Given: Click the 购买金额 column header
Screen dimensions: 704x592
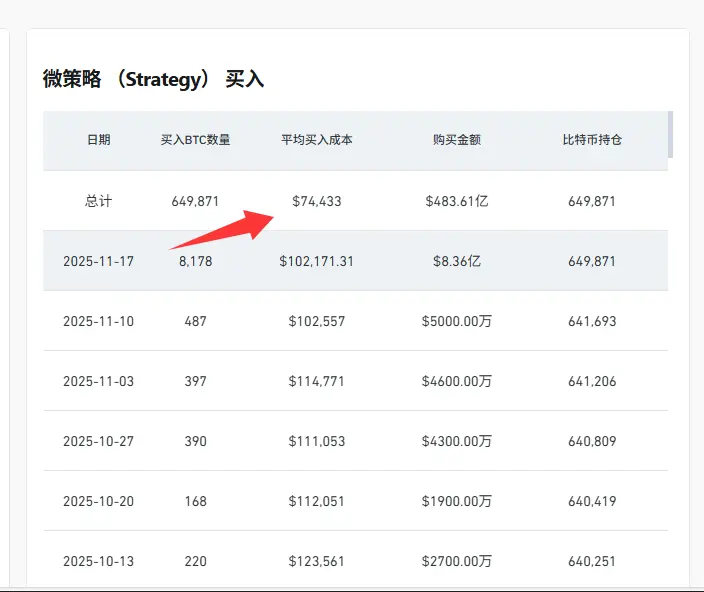Looking at the screenshot, I should coord(457,140).
